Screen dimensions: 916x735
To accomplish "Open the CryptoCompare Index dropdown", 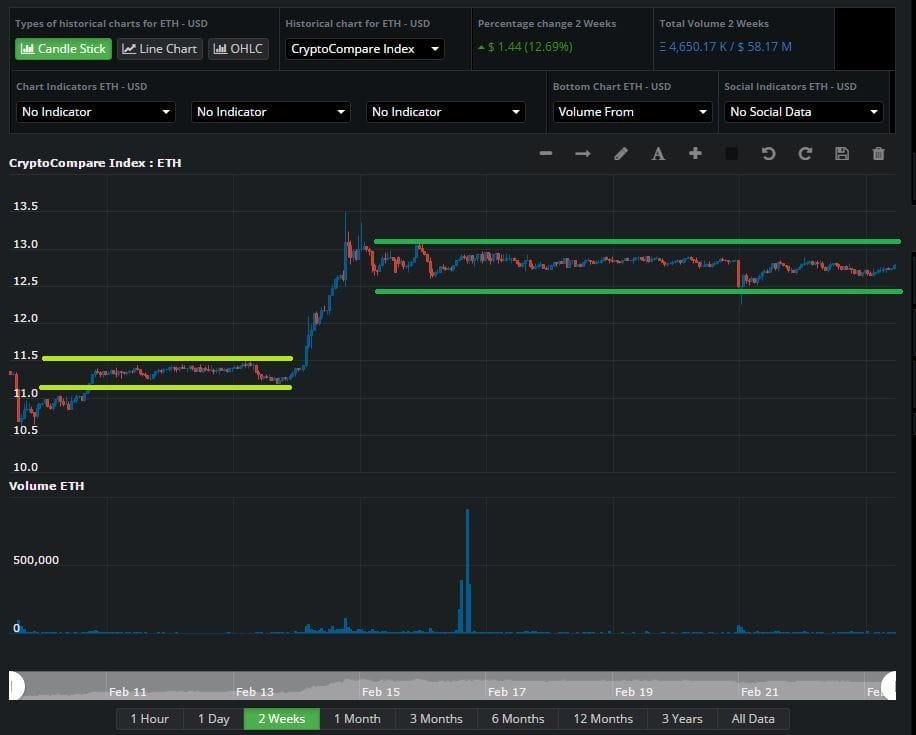I will [365, 49].
